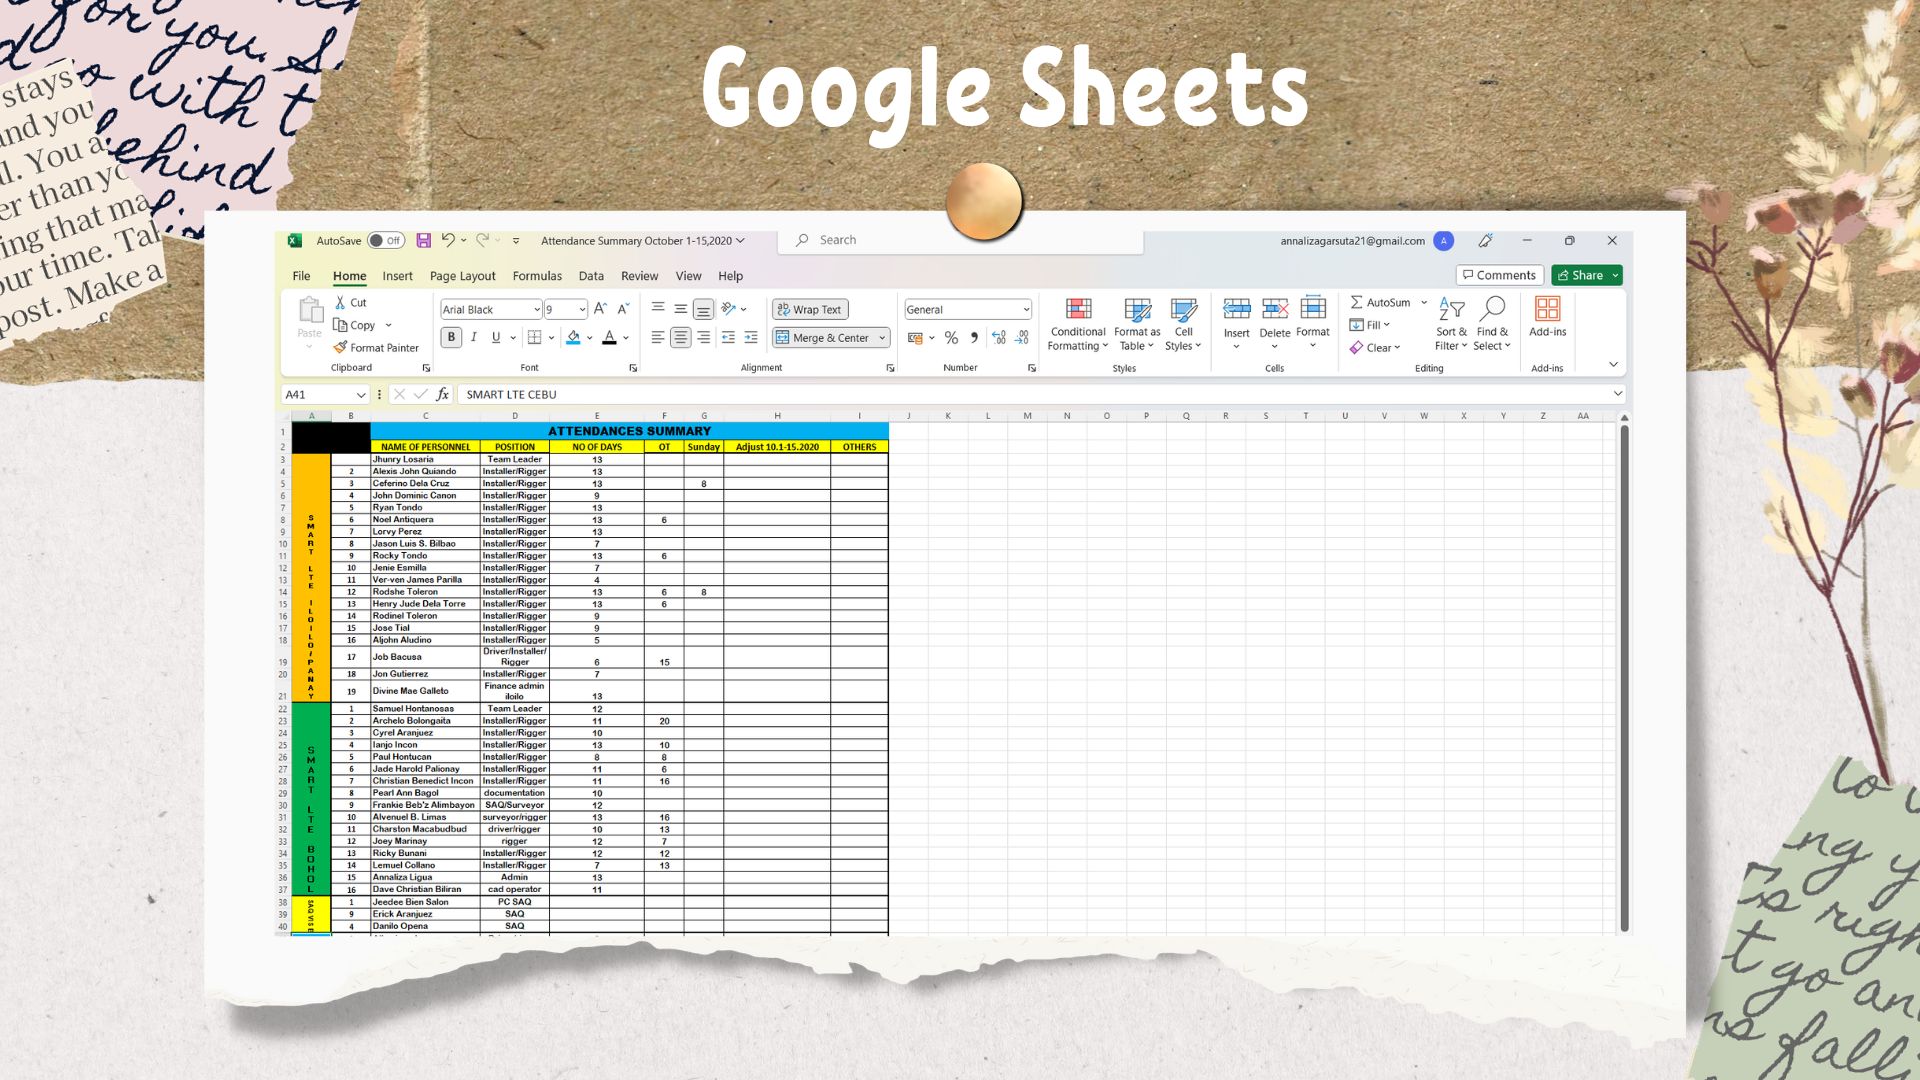Click the Share button
The height and width of the screenshot is (1080, 1920).
point(1580,275)
